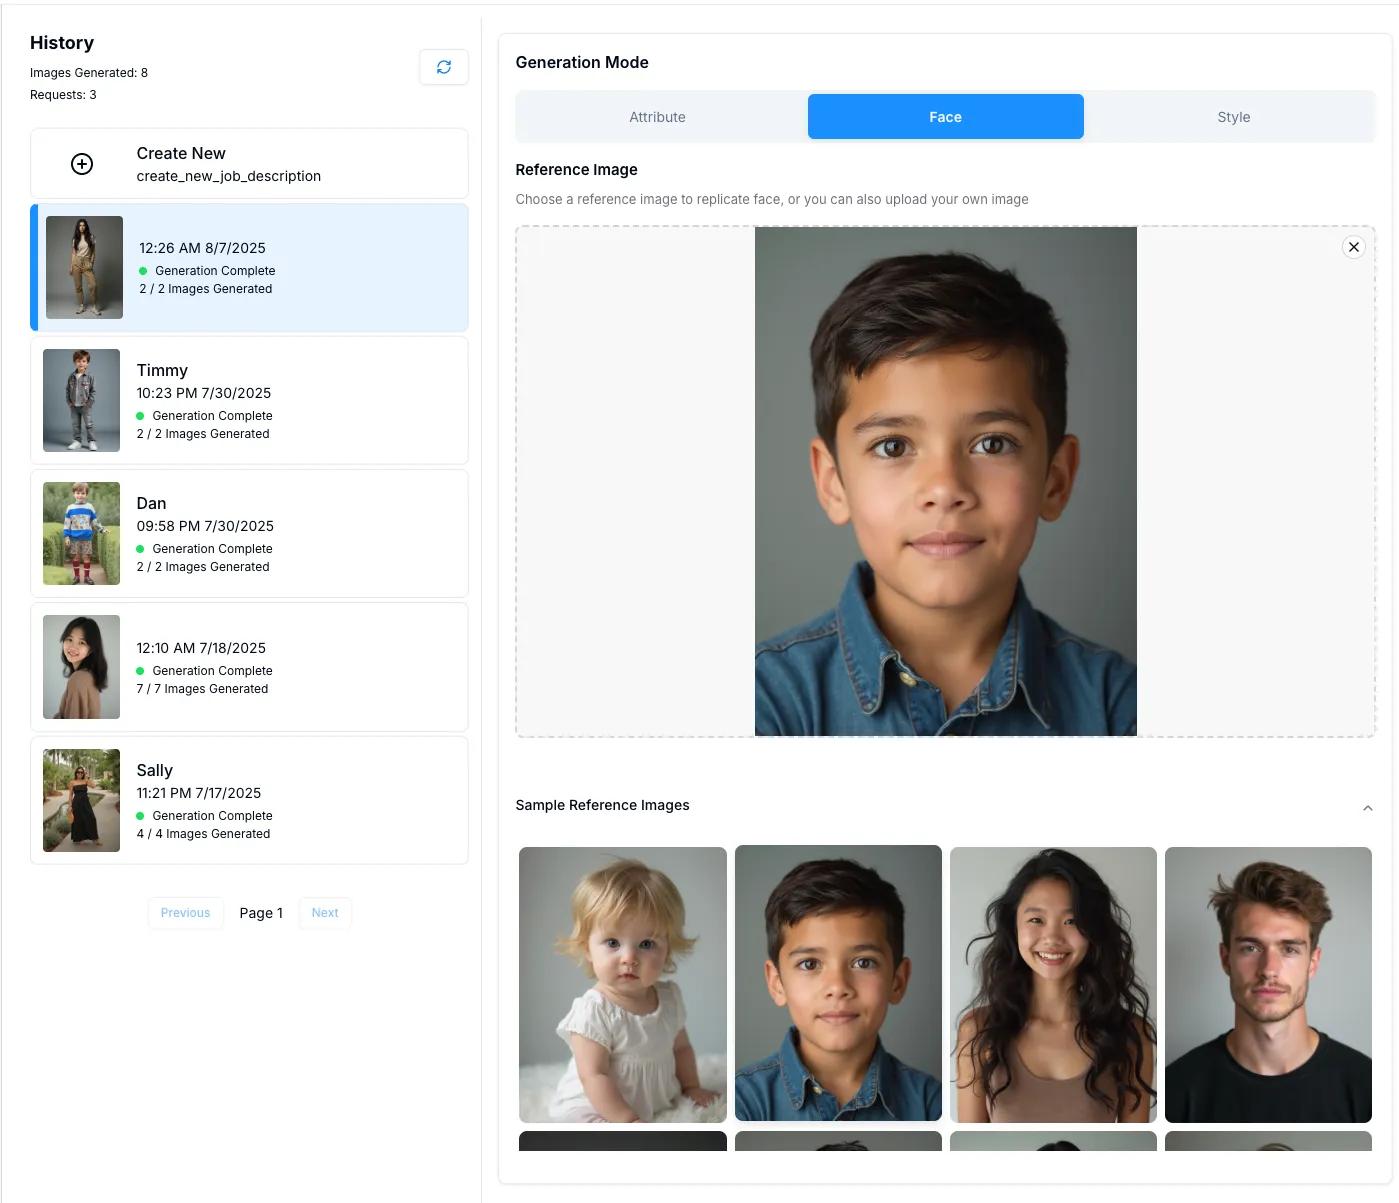This screenshot has height=1203, width=1399.
Task: Click the Timmy history thumbnail
Action: tap(81, 400)
